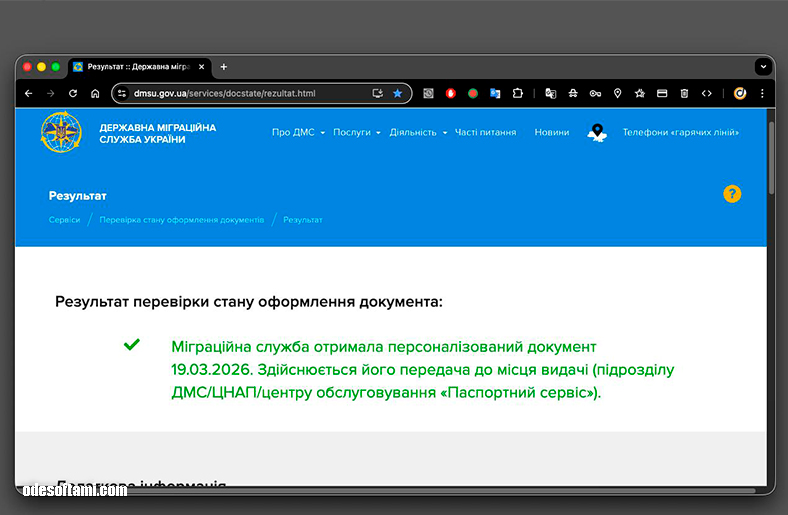Screen dimensions: 788x515
Task: Click the "Телефони «гарячих ліній»" link
Action: click(x=680, y=132)
